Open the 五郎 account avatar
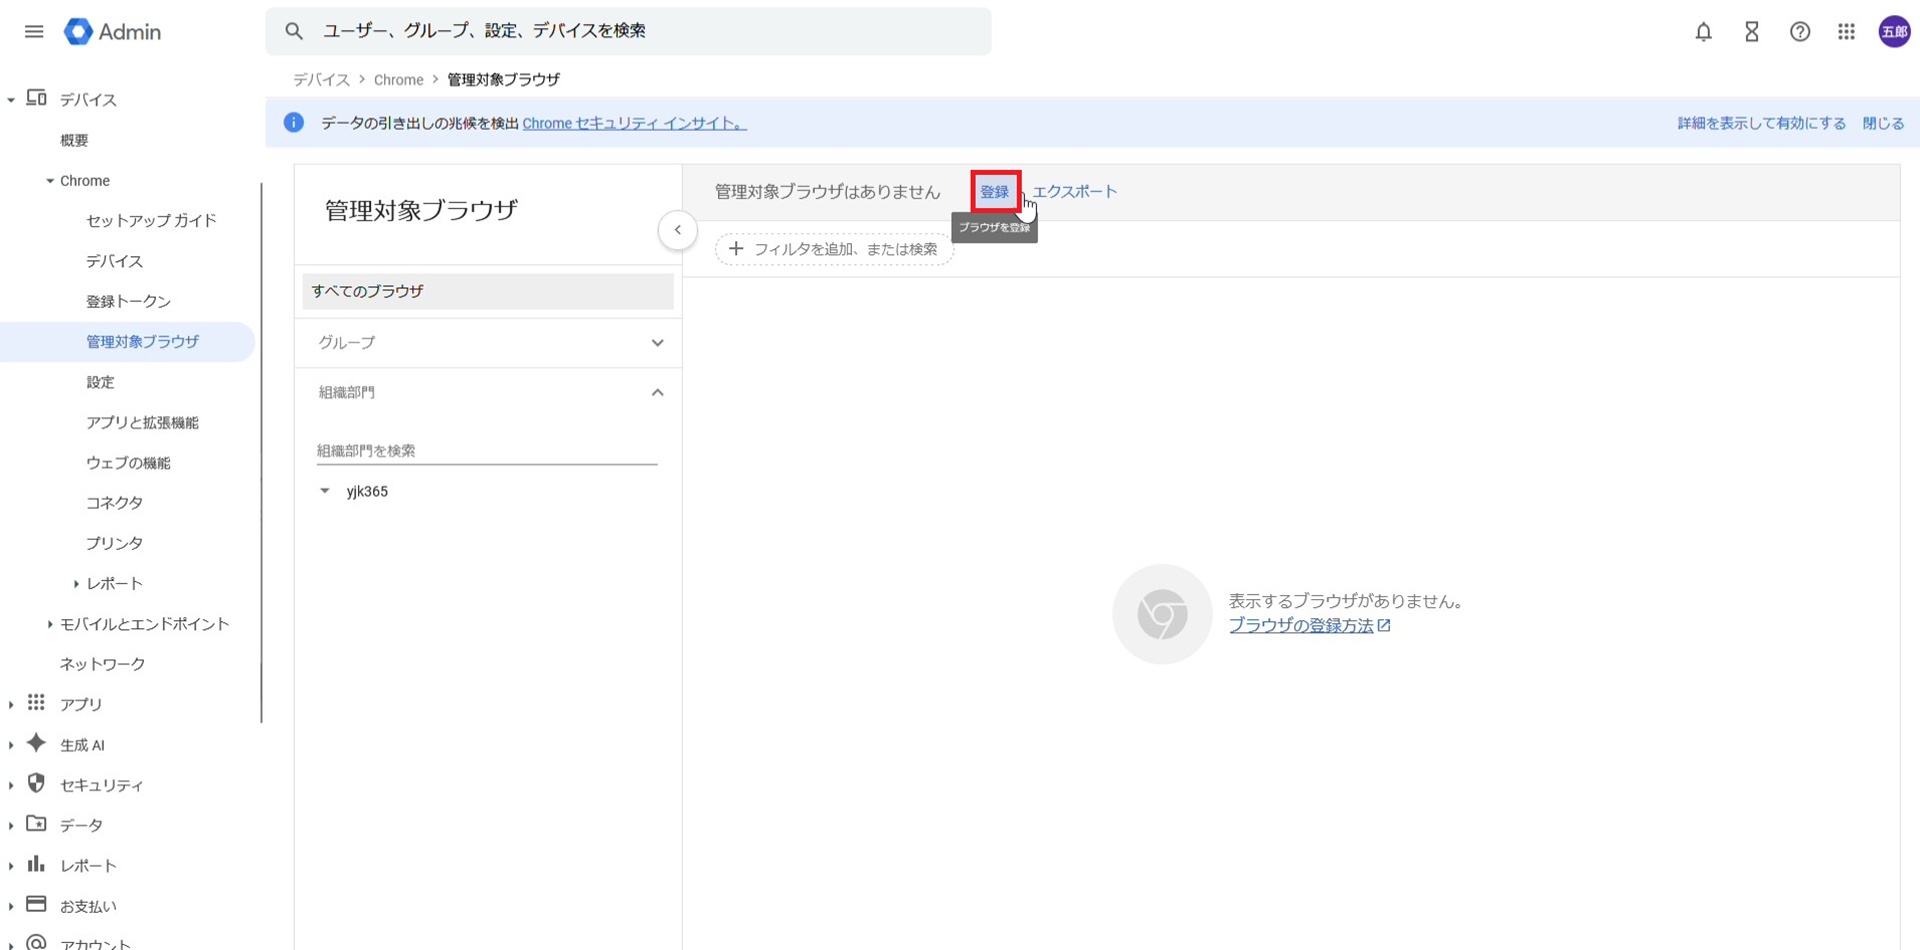The height and width of the screenshot is (950, 1920). pos(1894,32)
